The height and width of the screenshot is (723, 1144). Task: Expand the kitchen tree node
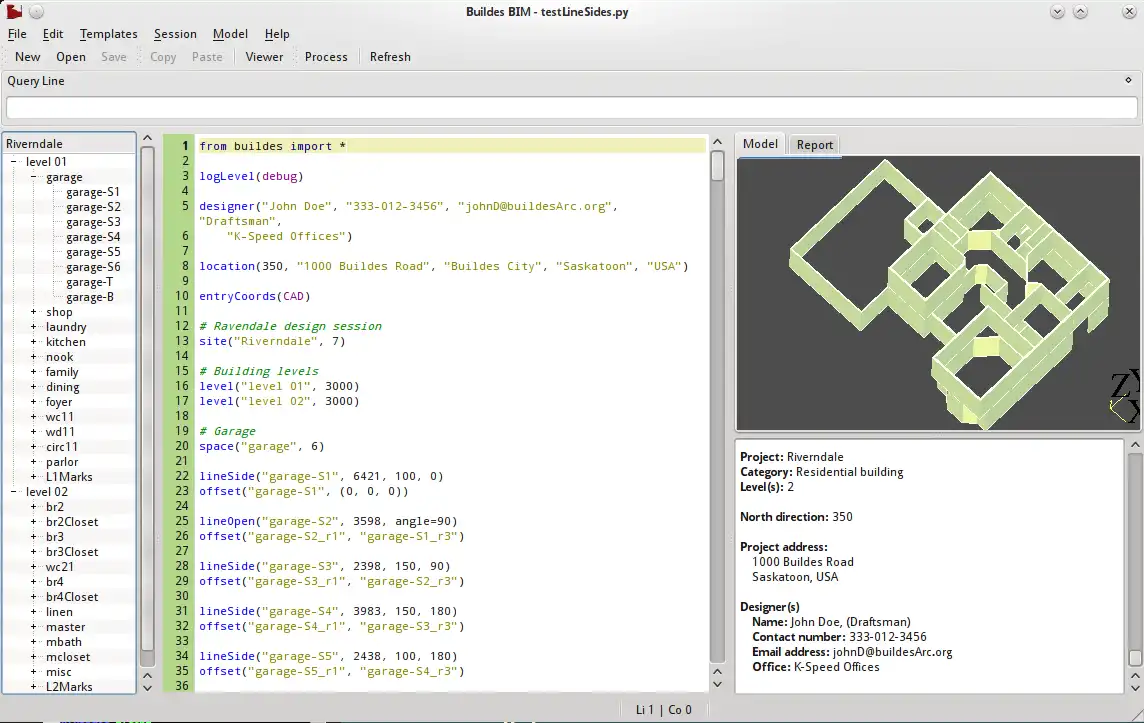pos(33,342)
